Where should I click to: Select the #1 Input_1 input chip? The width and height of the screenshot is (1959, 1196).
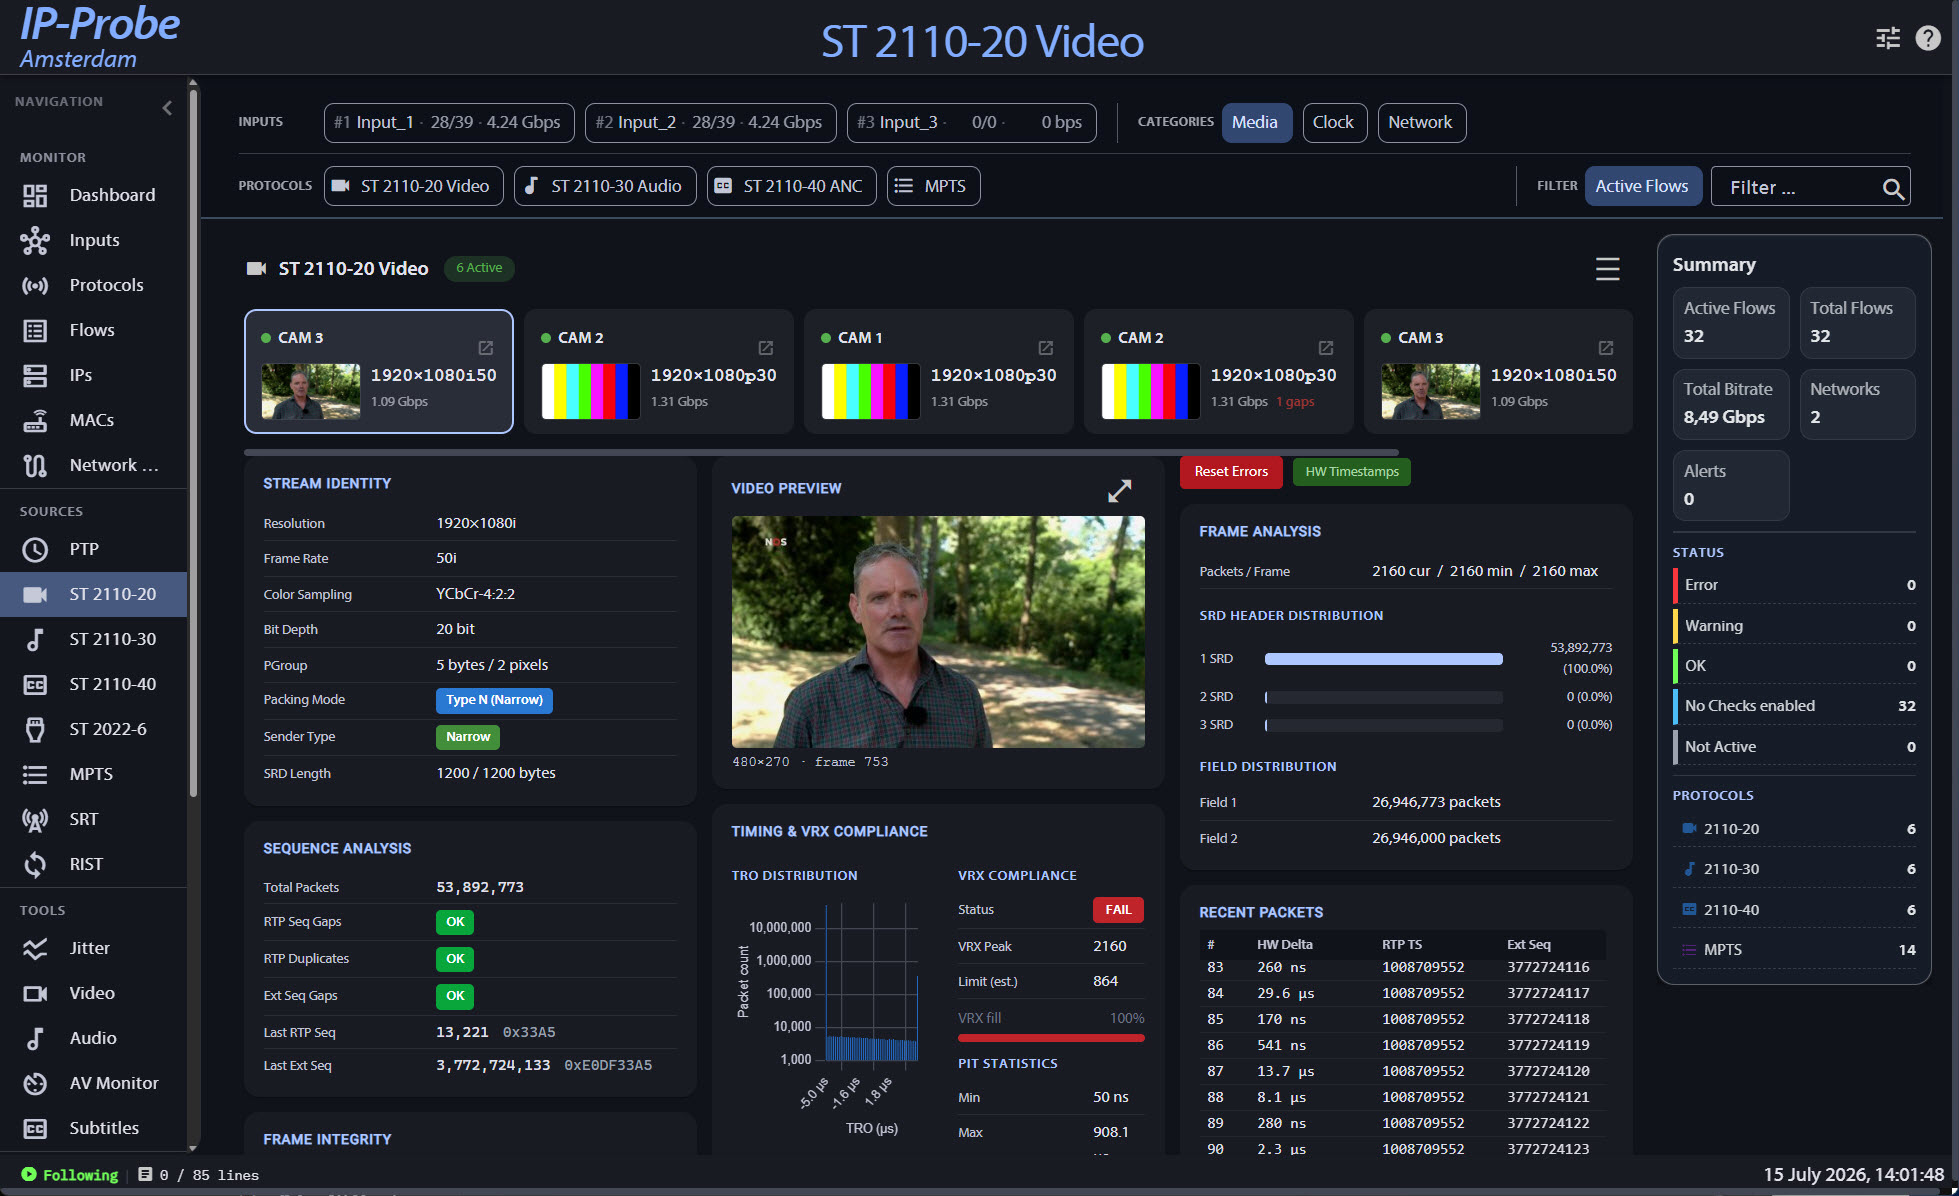point(449,123)
